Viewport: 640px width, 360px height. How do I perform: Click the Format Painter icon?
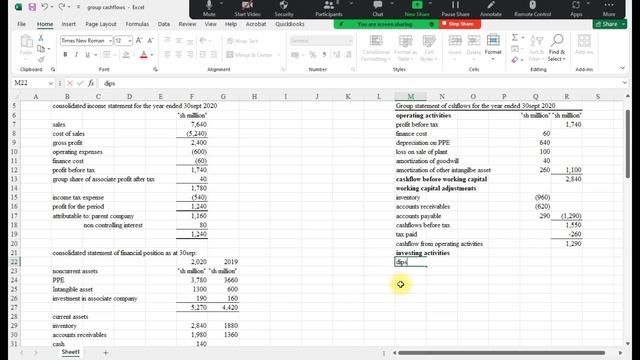tap(41, 60)
